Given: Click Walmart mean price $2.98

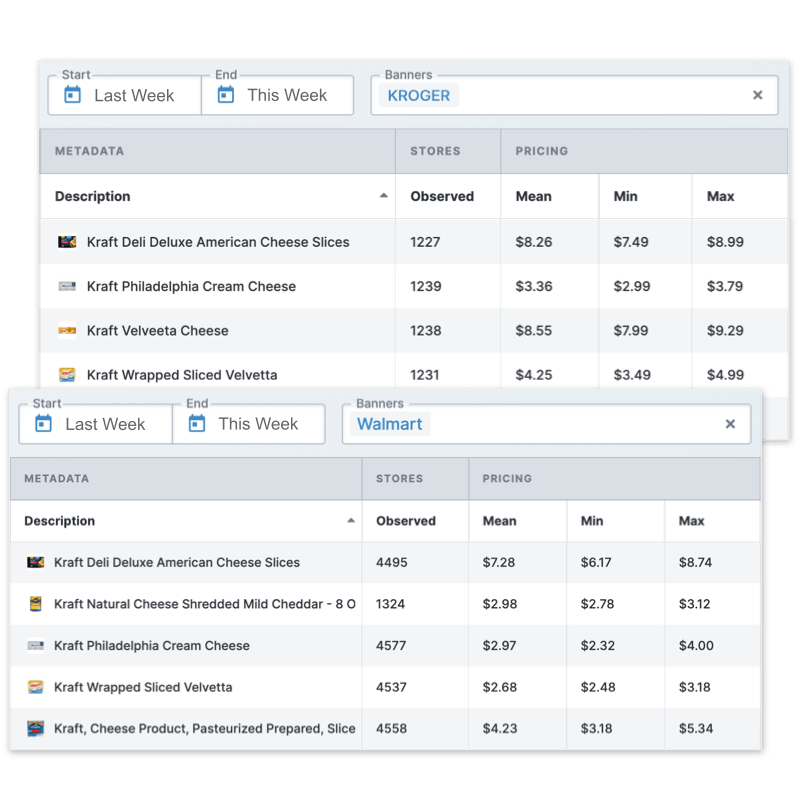Looking at the screenshot, I should coord(499,605).
